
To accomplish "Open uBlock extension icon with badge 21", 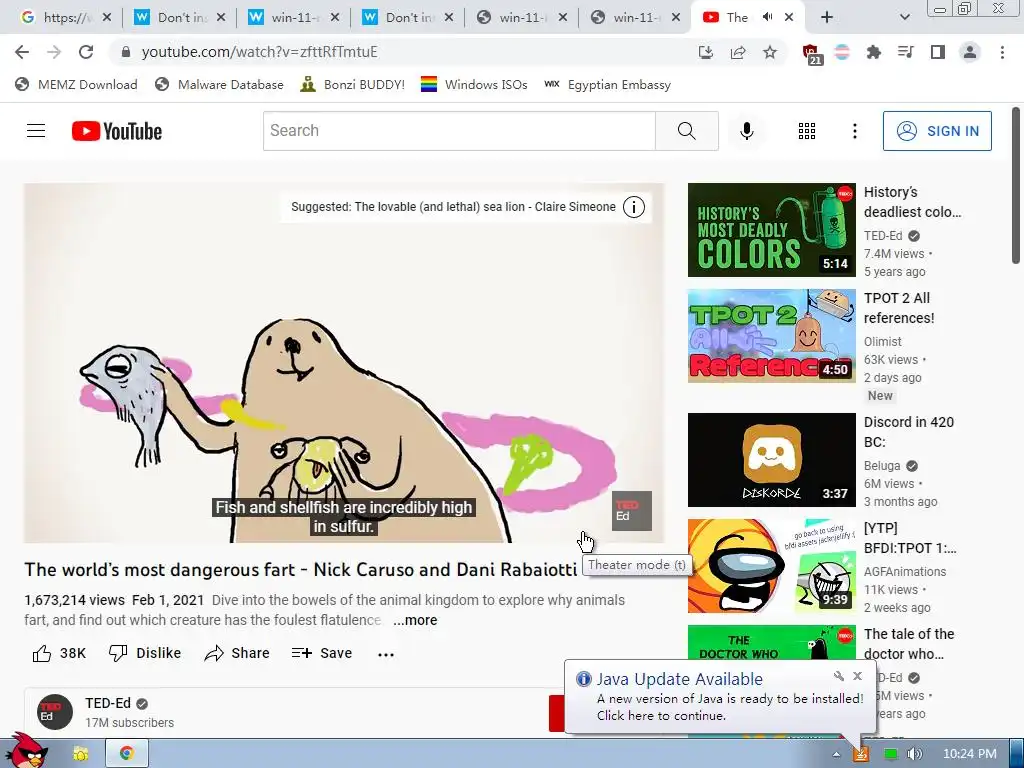I will [x=812, y=54].
